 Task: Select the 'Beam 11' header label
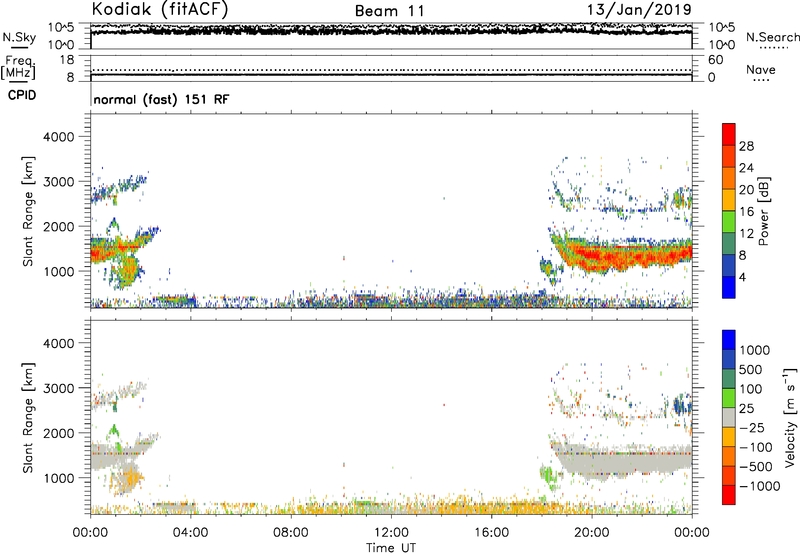390,11
